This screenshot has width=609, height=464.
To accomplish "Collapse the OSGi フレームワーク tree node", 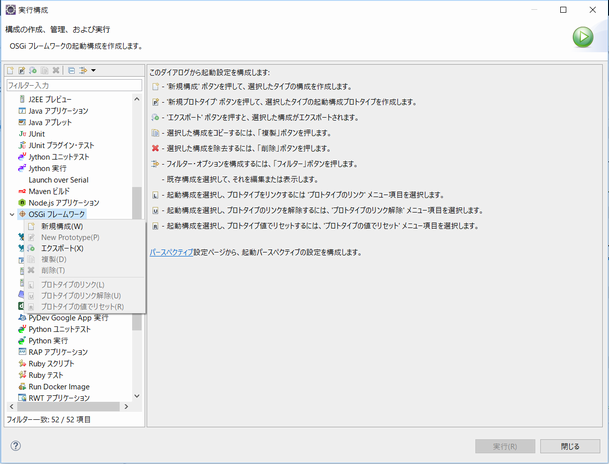I will tap(12, 215).
